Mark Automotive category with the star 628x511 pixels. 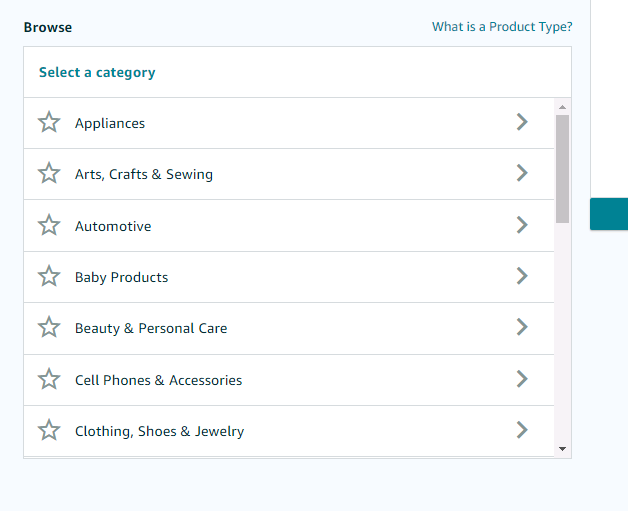[x=49, y=226]
